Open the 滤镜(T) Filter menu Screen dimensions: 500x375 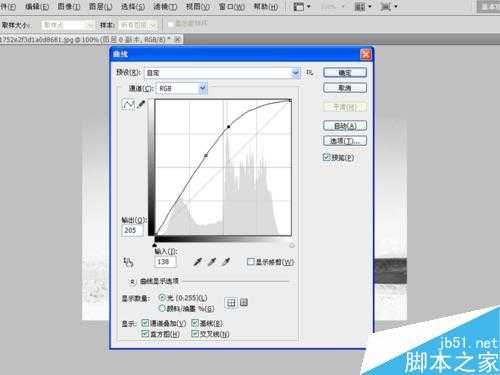(x=165, y=6)
